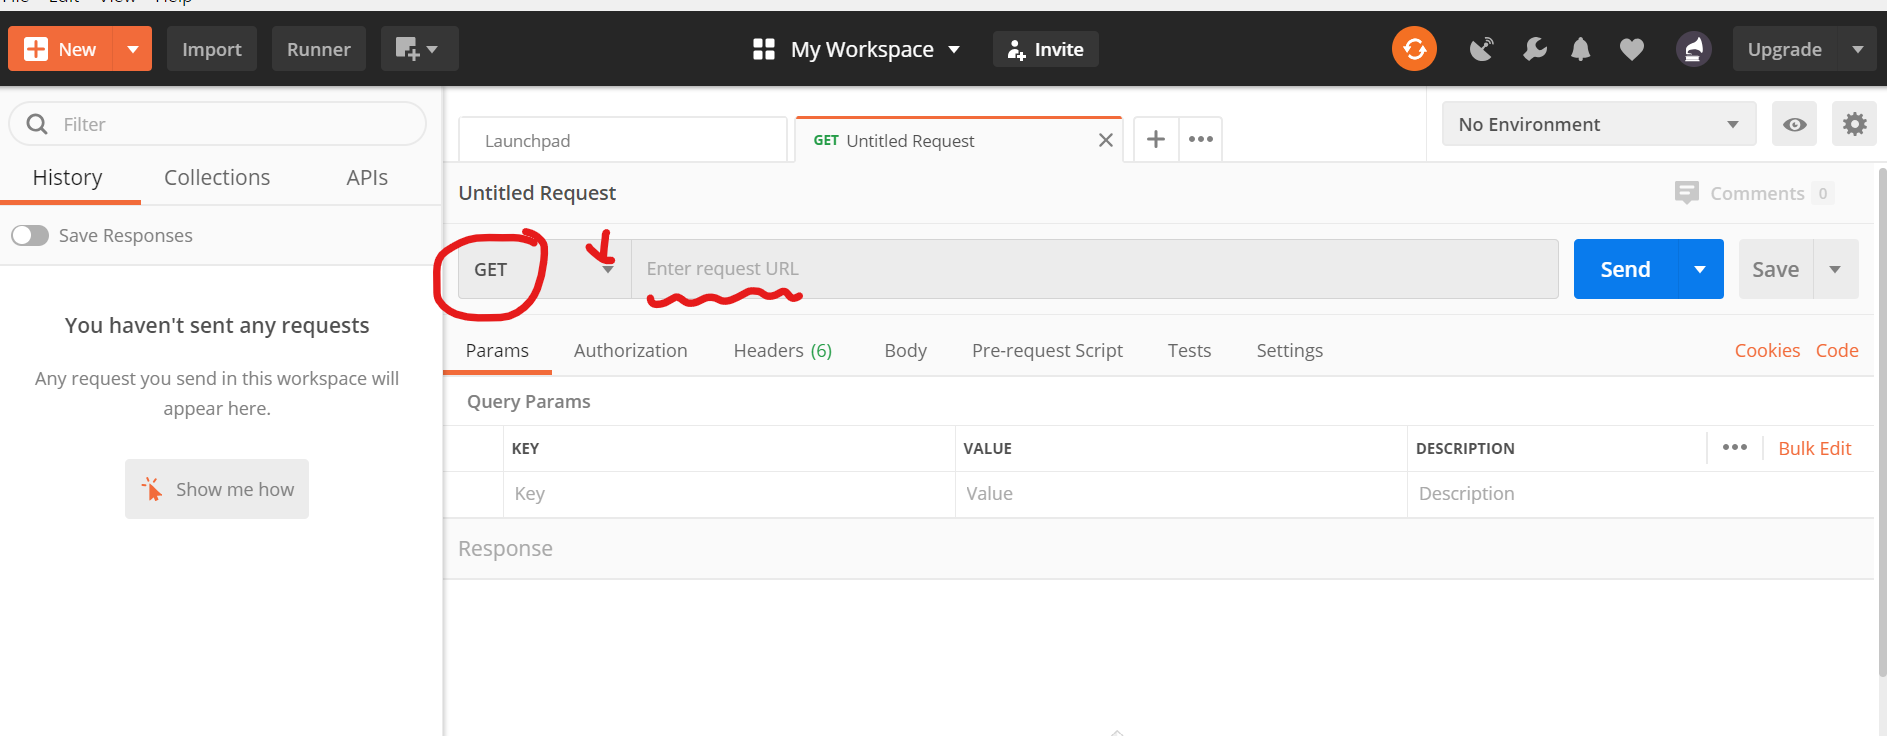Image resolution: width=1887 pixels, height=736 pixels.
Task: Click the Enter request URL field
Action: pyautogui.click(x=1095, y=269)
